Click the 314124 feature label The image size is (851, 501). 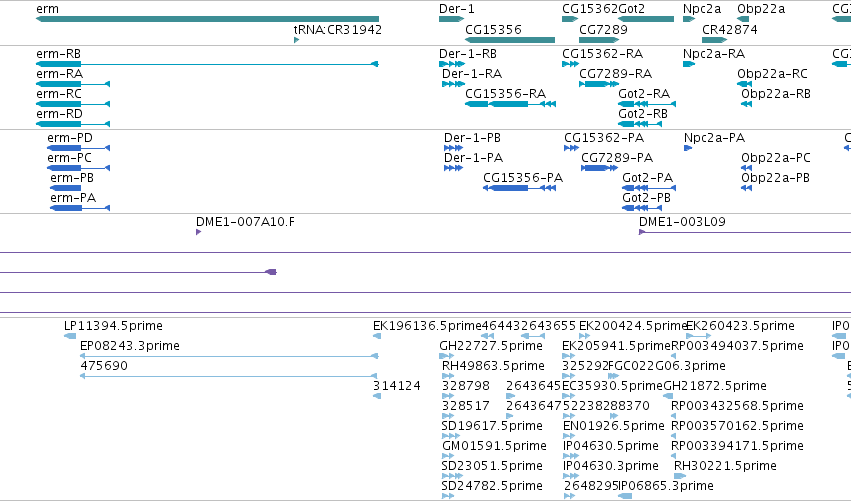(x=397, y=386)
